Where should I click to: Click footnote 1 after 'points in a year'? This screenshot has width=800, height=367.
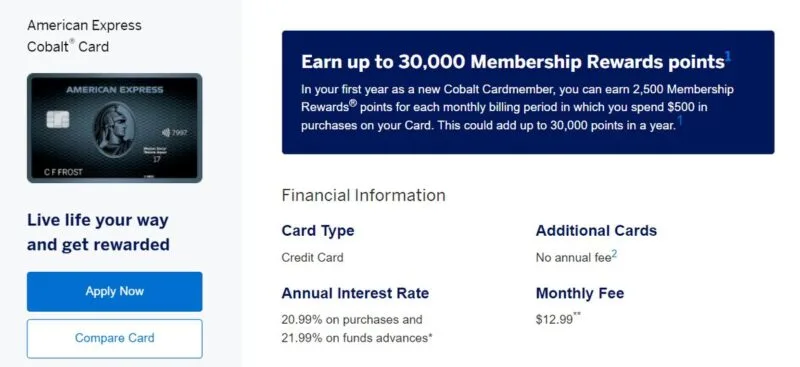tap(680, 121)
